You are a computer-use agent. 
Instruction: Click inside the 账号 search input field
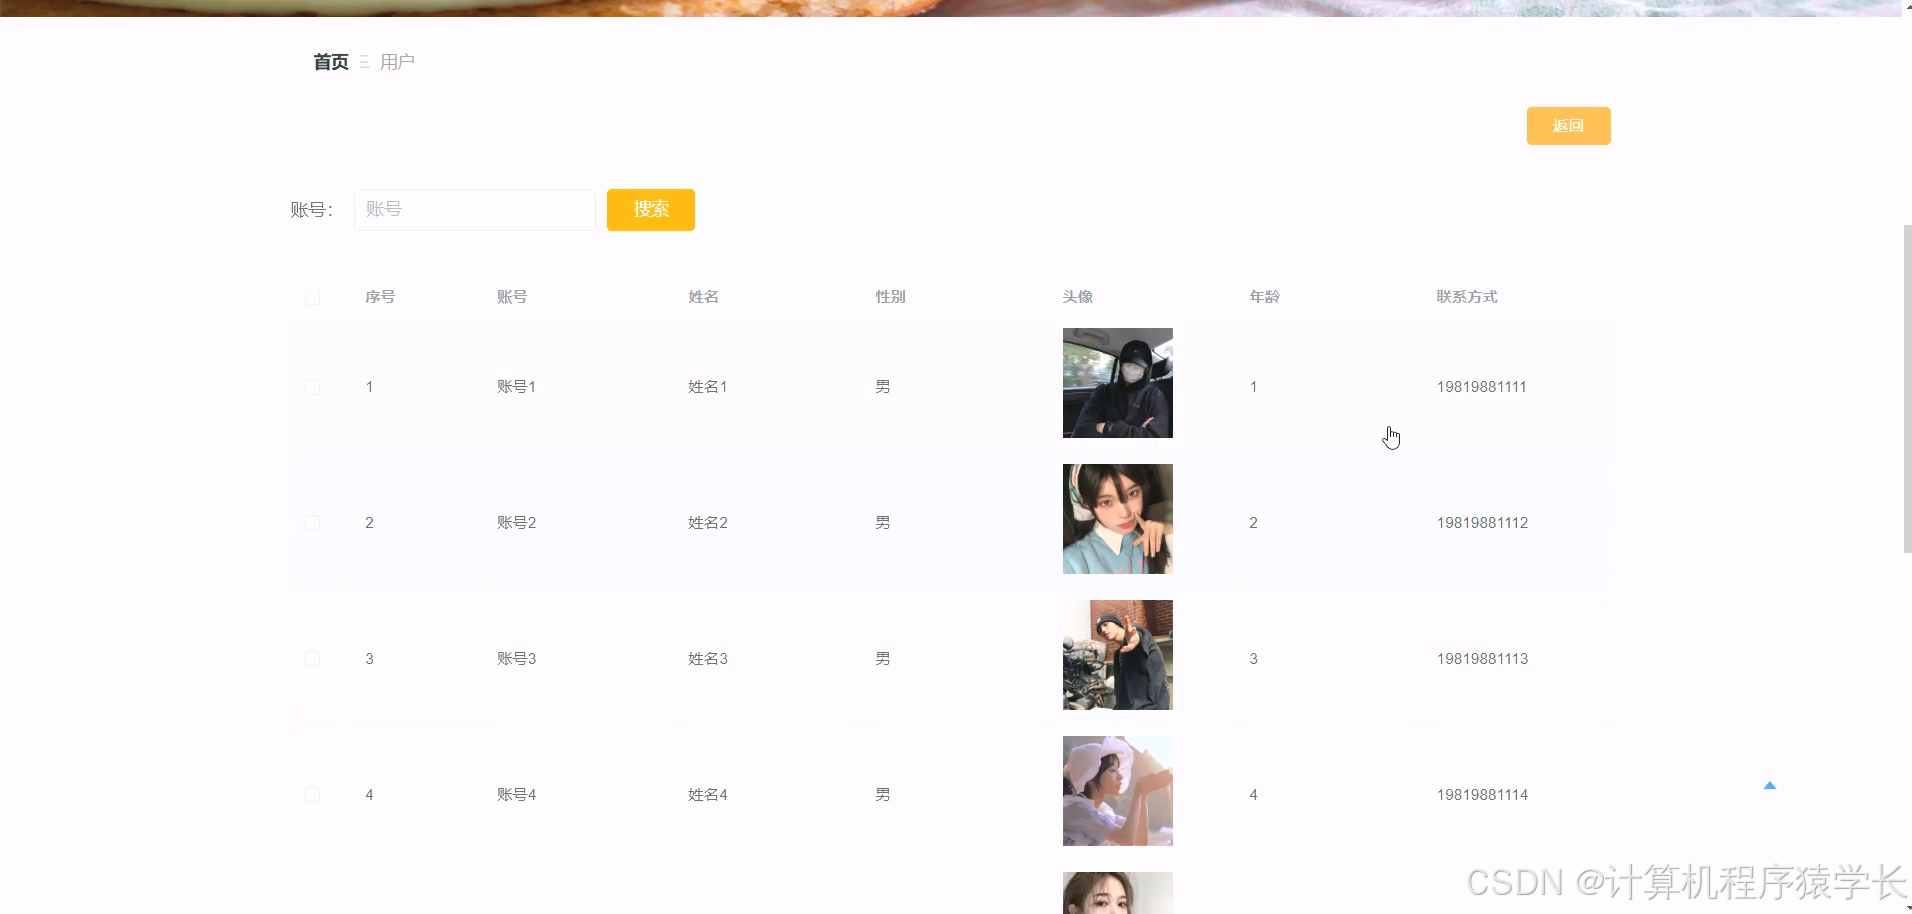tap(474, 209)
